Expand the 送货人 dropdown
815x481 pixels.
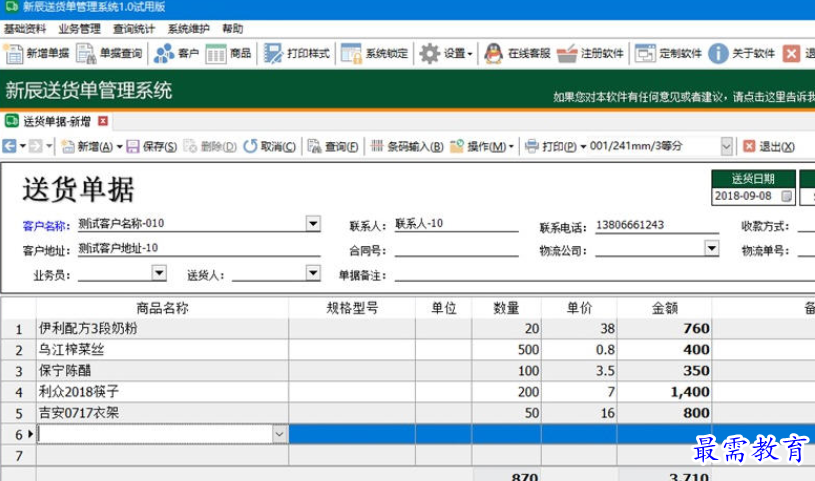click(313, 272)
